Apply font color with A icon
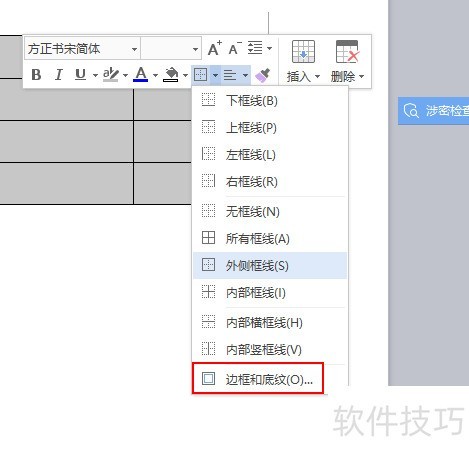Viewport: 469px width, 456px height. 141,75
